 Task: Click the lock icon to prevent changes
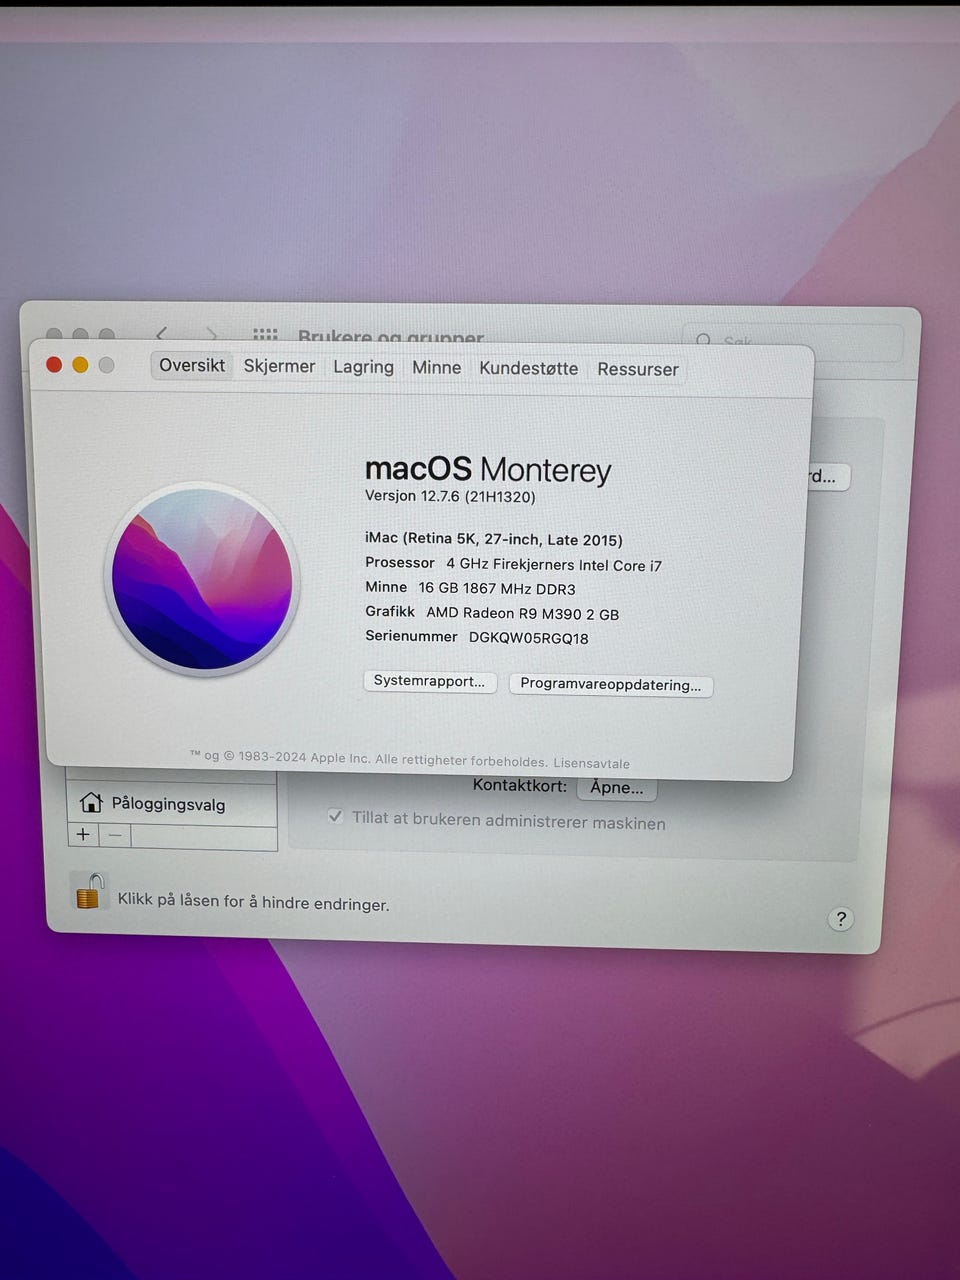coord(89,890)
